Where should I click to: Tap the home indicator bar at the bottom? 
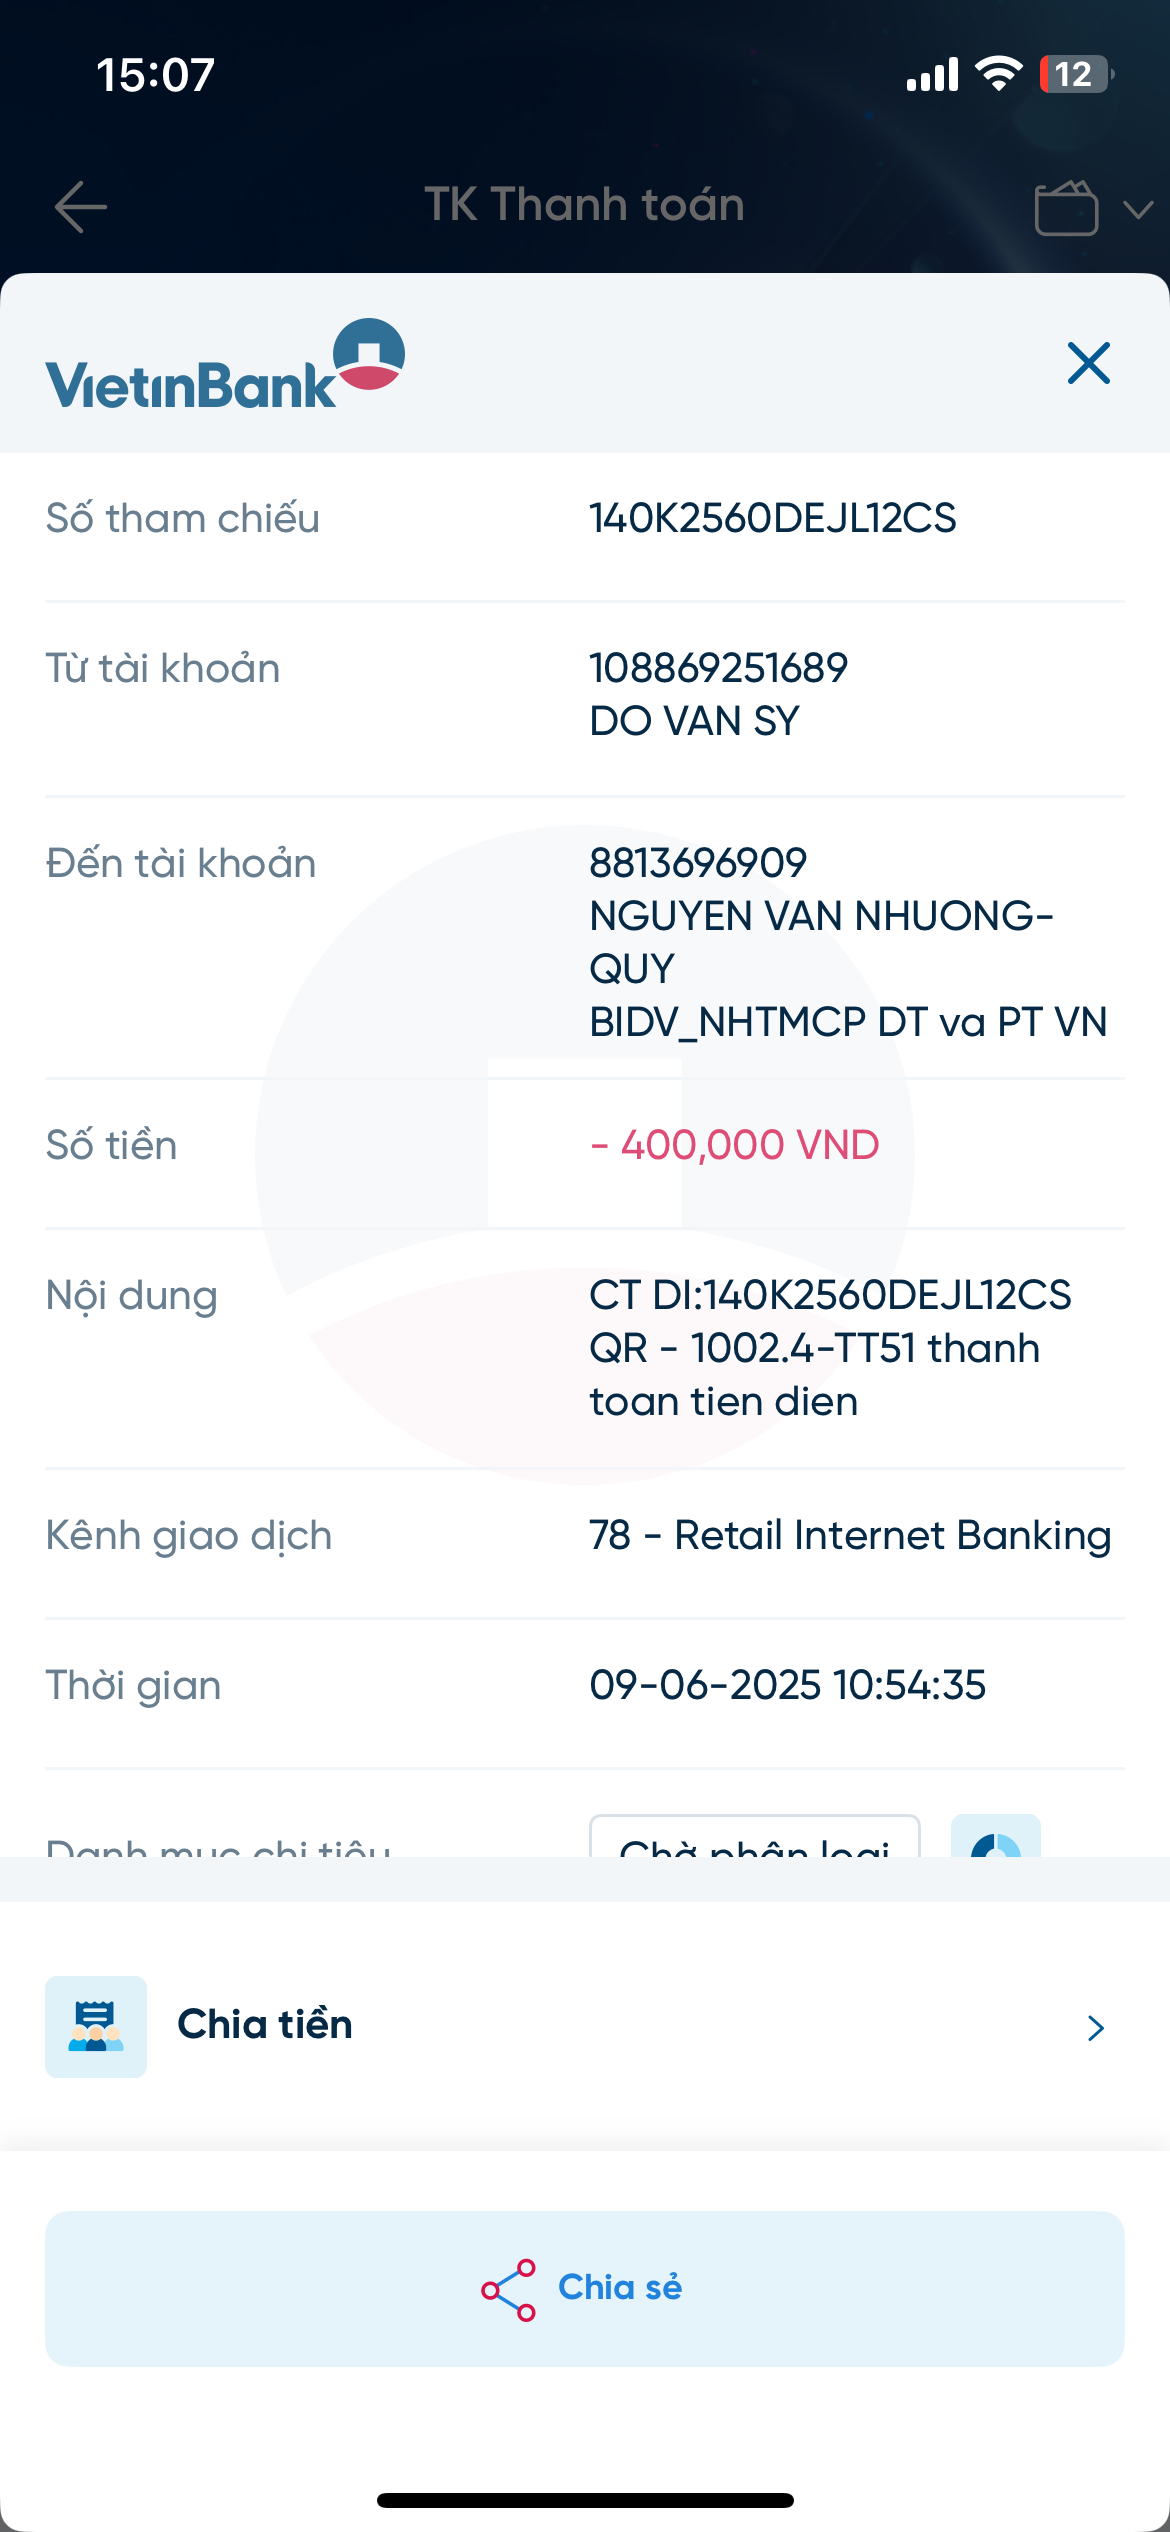[585, 2500]
